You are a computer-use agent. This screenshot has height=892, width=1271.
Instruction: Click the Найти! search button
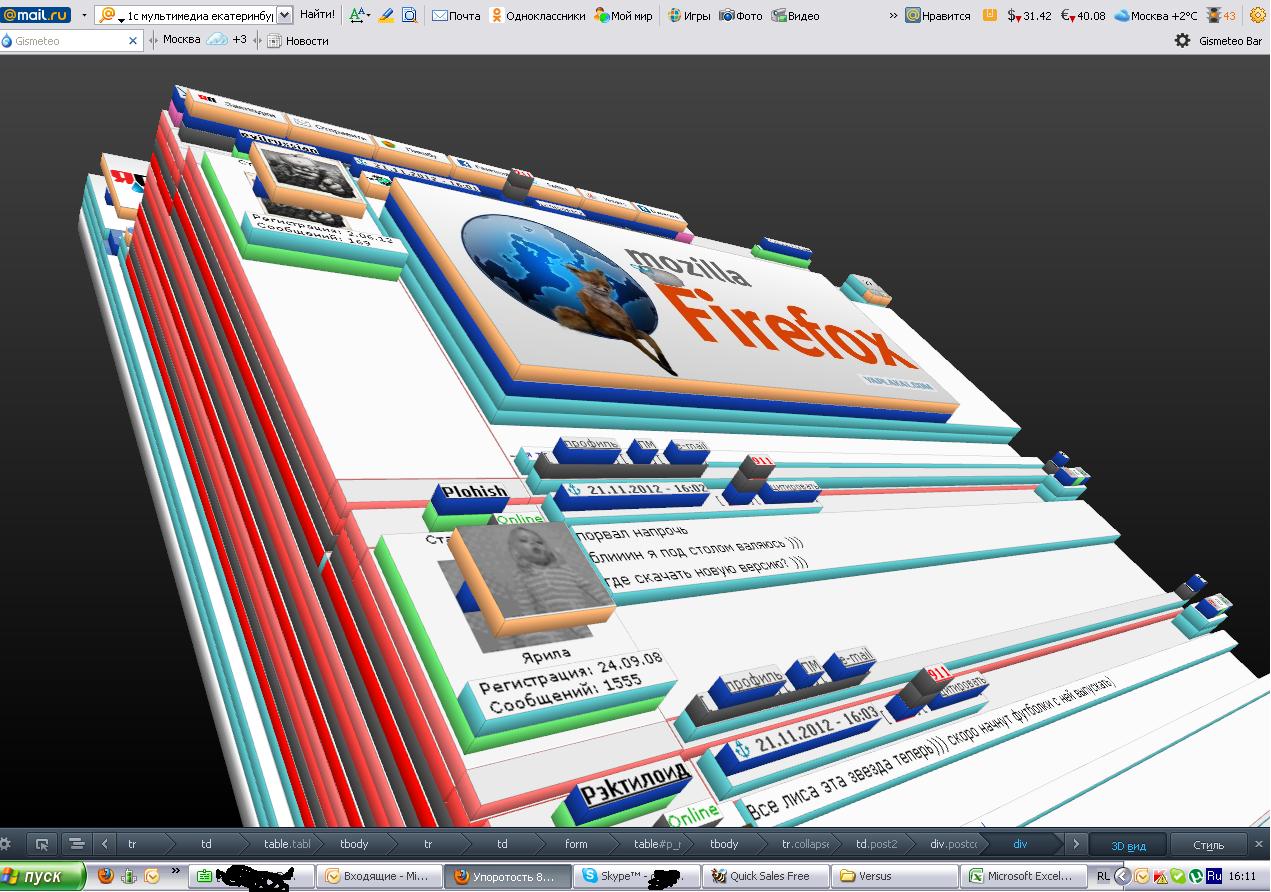point(317,15)
